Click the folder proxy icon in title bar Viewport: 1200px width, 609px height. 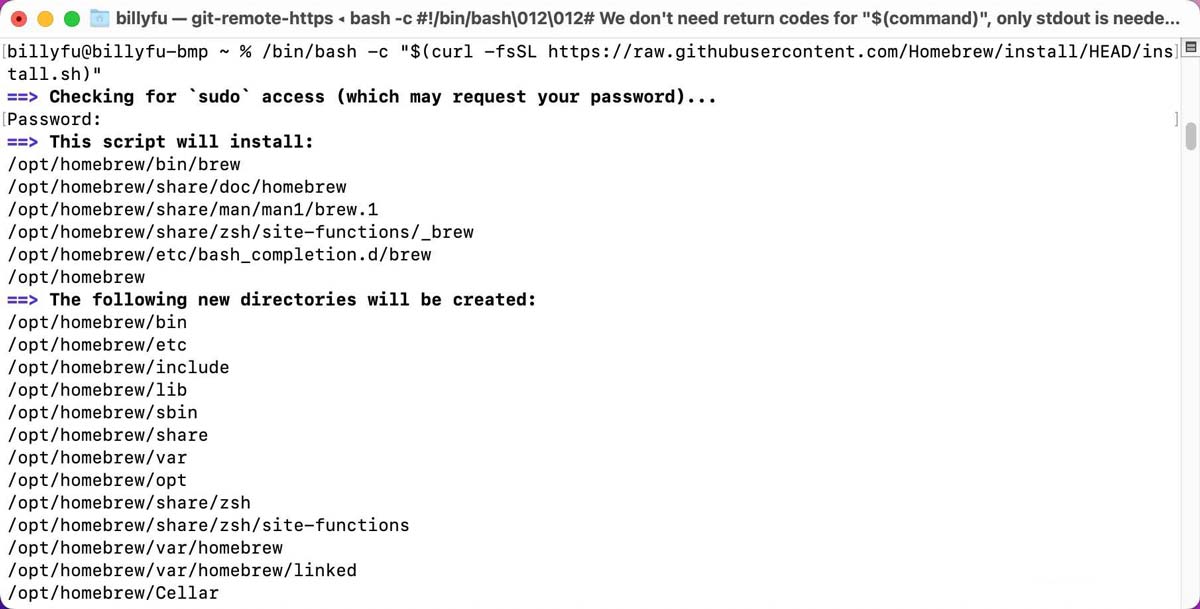tap(99, 18)
